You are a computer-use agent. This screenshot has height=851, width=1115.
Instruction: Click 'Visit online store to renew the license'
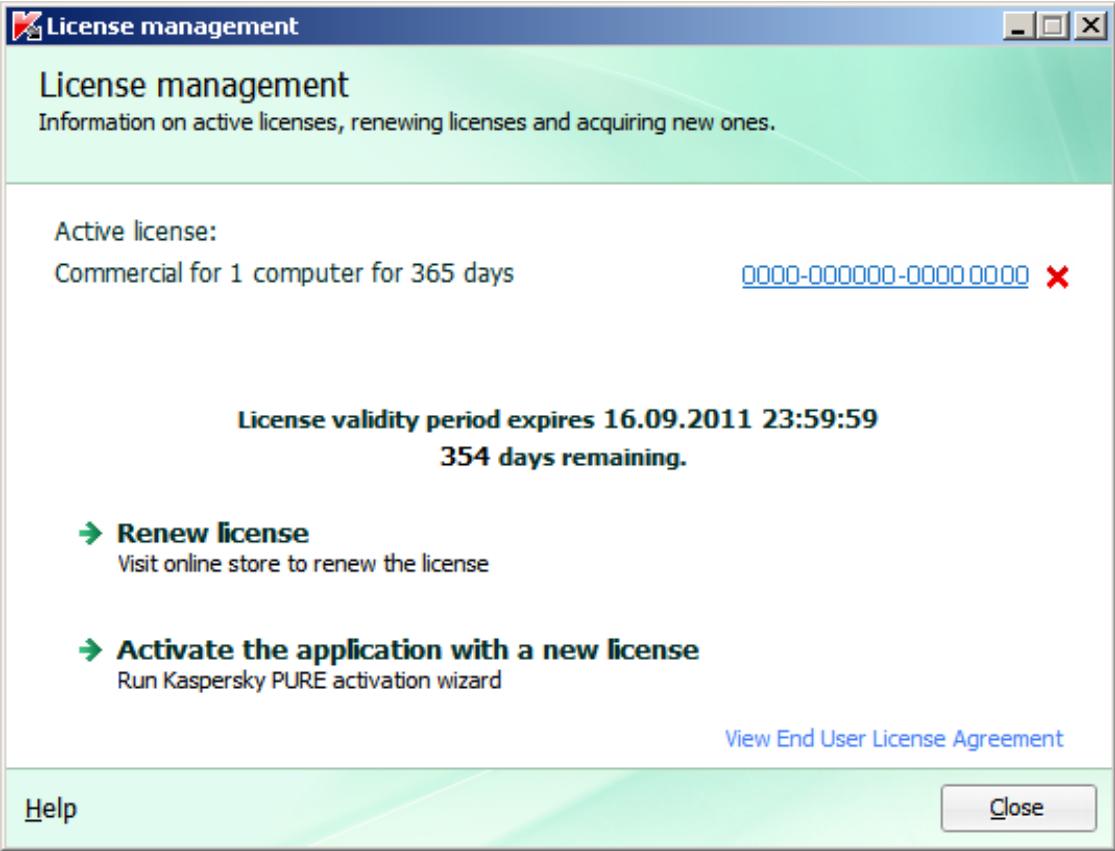(303, 564)
